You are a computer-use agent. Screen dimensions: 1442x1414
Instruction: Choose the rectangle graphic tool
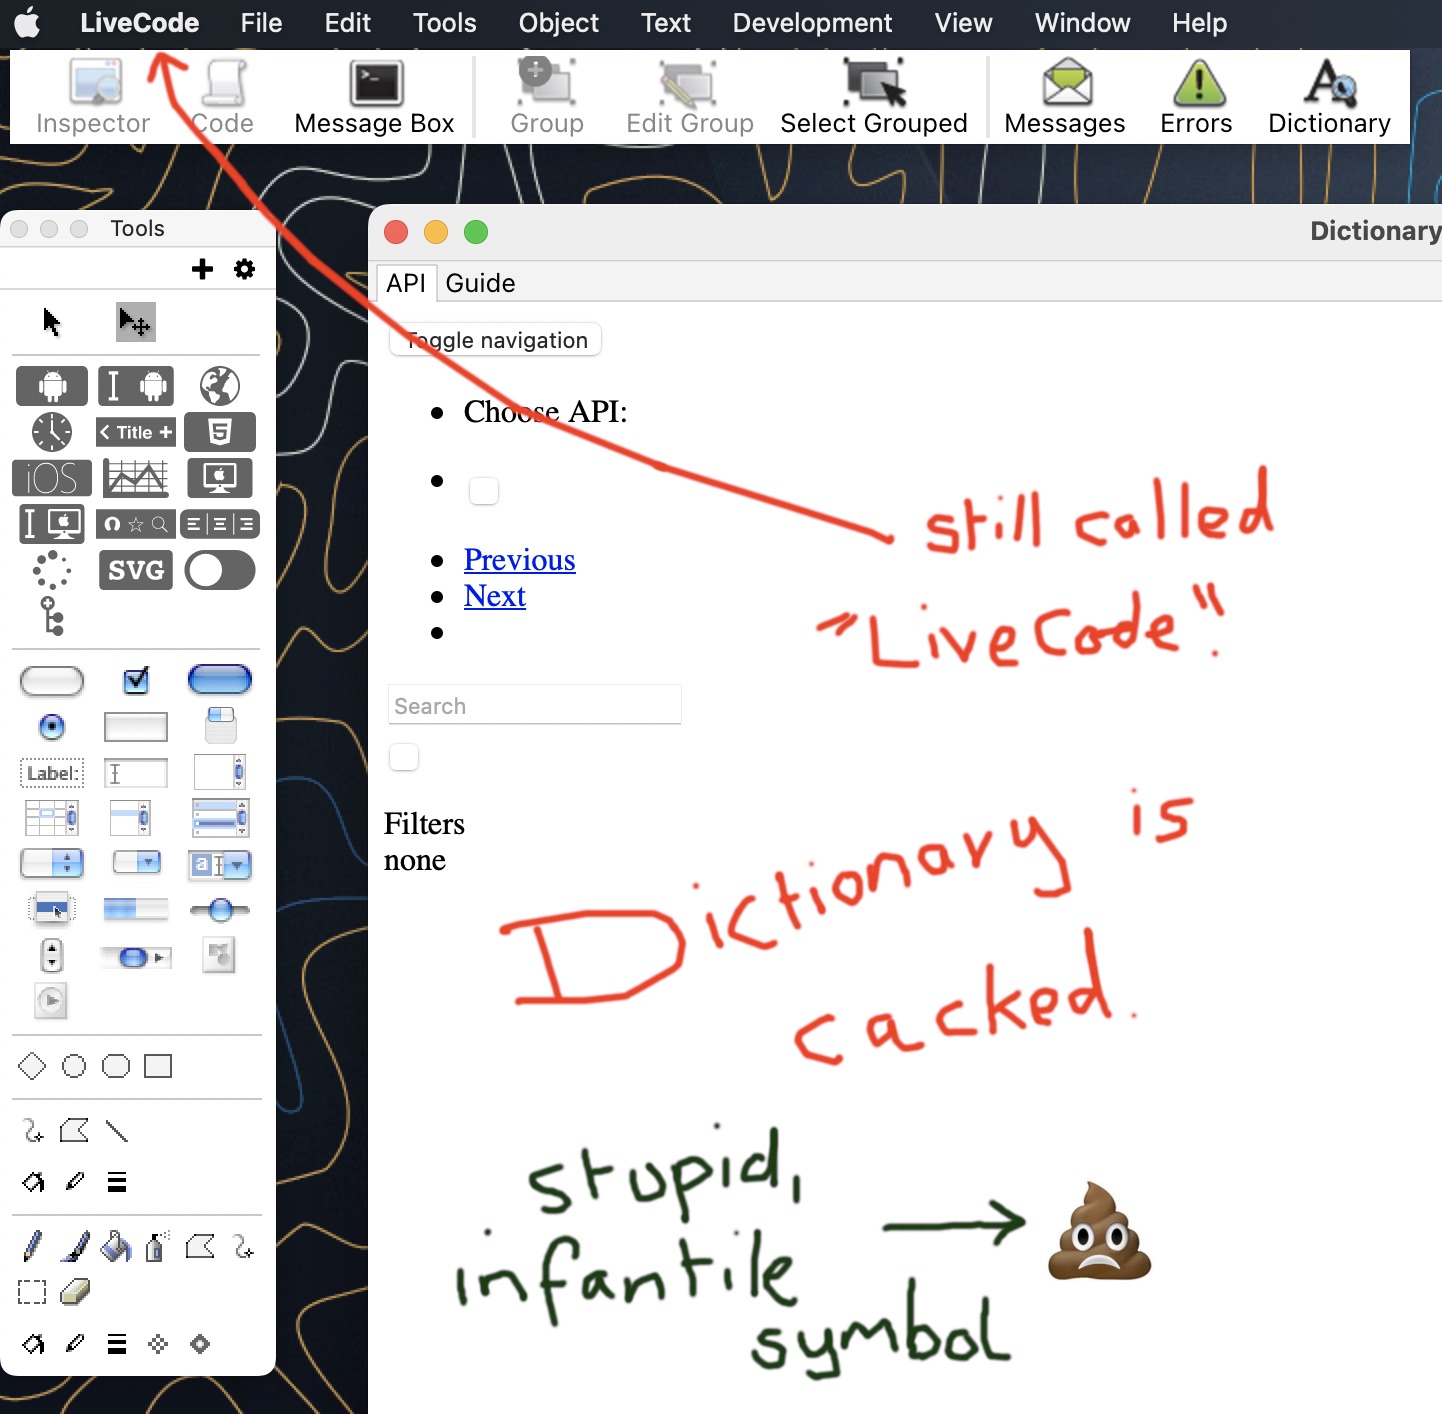158,1066
